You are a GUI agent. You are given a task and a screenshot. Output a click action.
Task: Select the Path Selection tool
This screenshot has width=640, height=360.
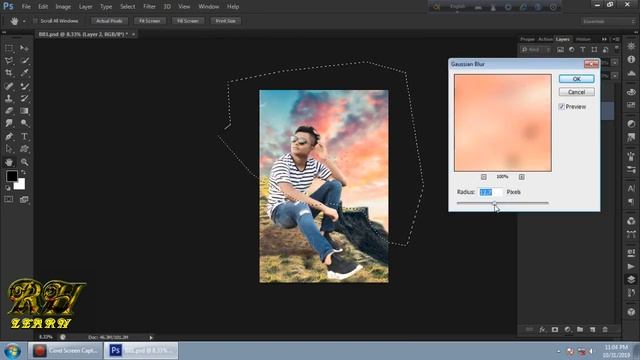9,149
